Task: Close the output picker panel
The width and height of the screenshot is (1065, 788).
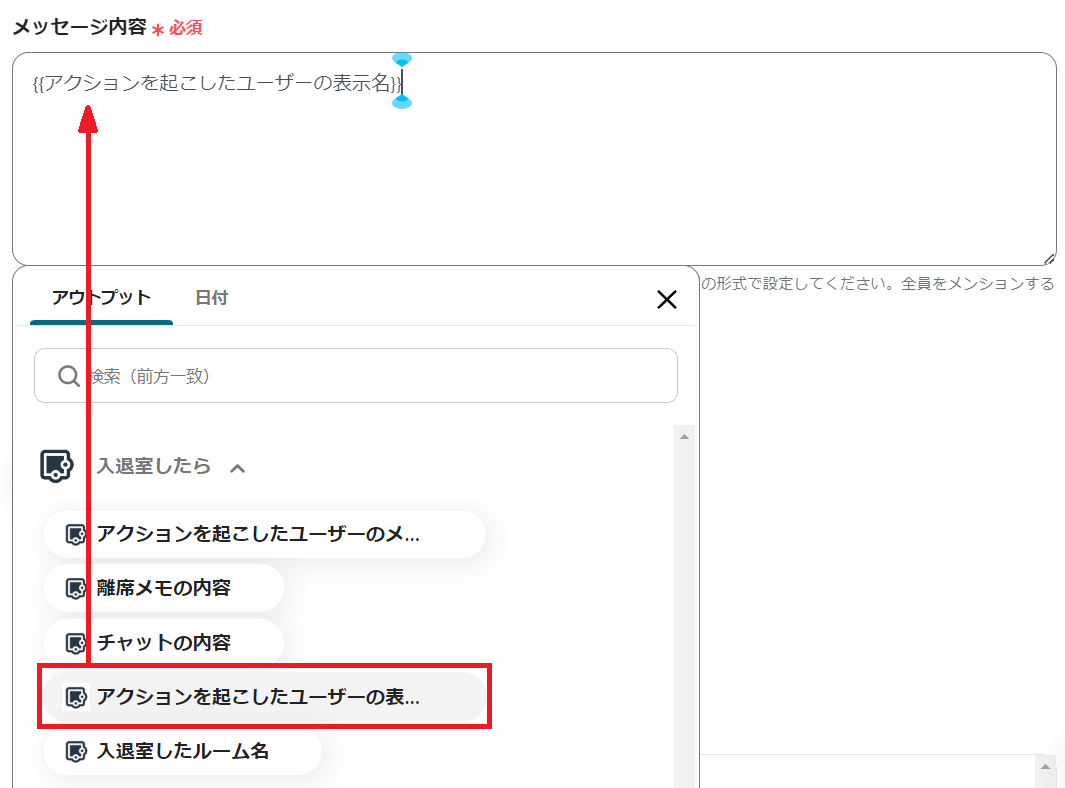Action: (666, 299)
